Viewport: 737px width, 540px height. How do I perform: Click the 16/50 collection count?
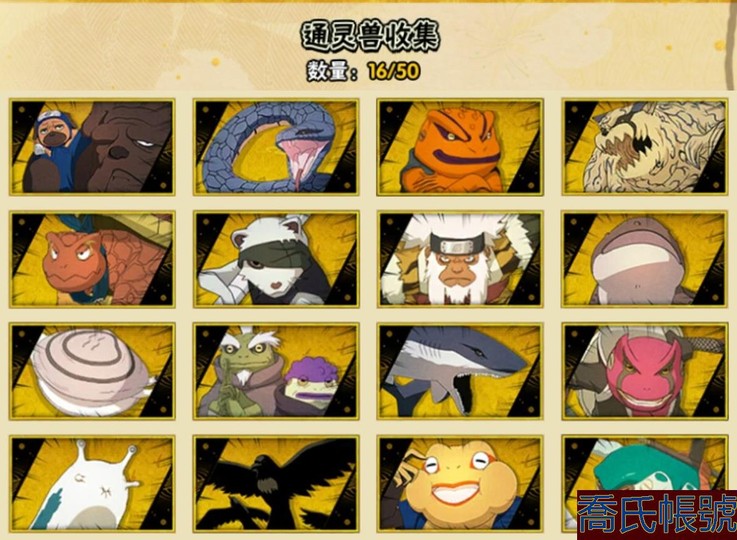[394, 71]
